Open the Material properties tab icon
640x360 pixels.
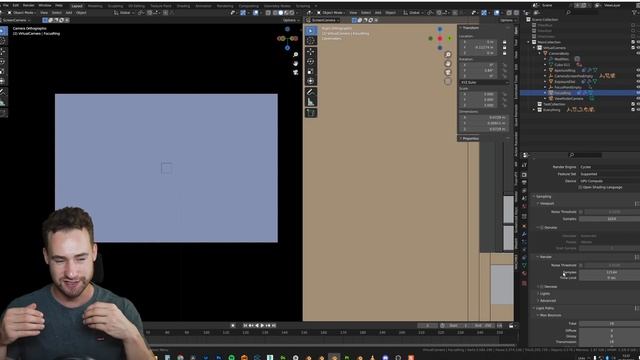point(524,273)
